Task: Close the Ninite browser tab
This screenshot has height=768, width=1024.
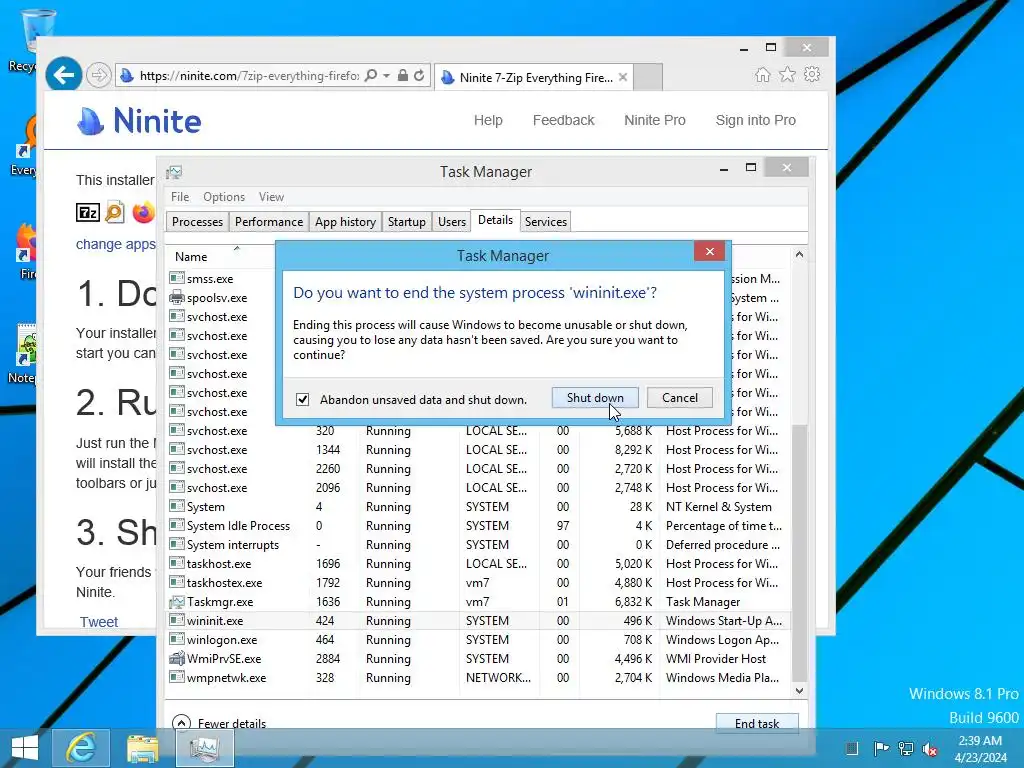Action: pos(623,77)
